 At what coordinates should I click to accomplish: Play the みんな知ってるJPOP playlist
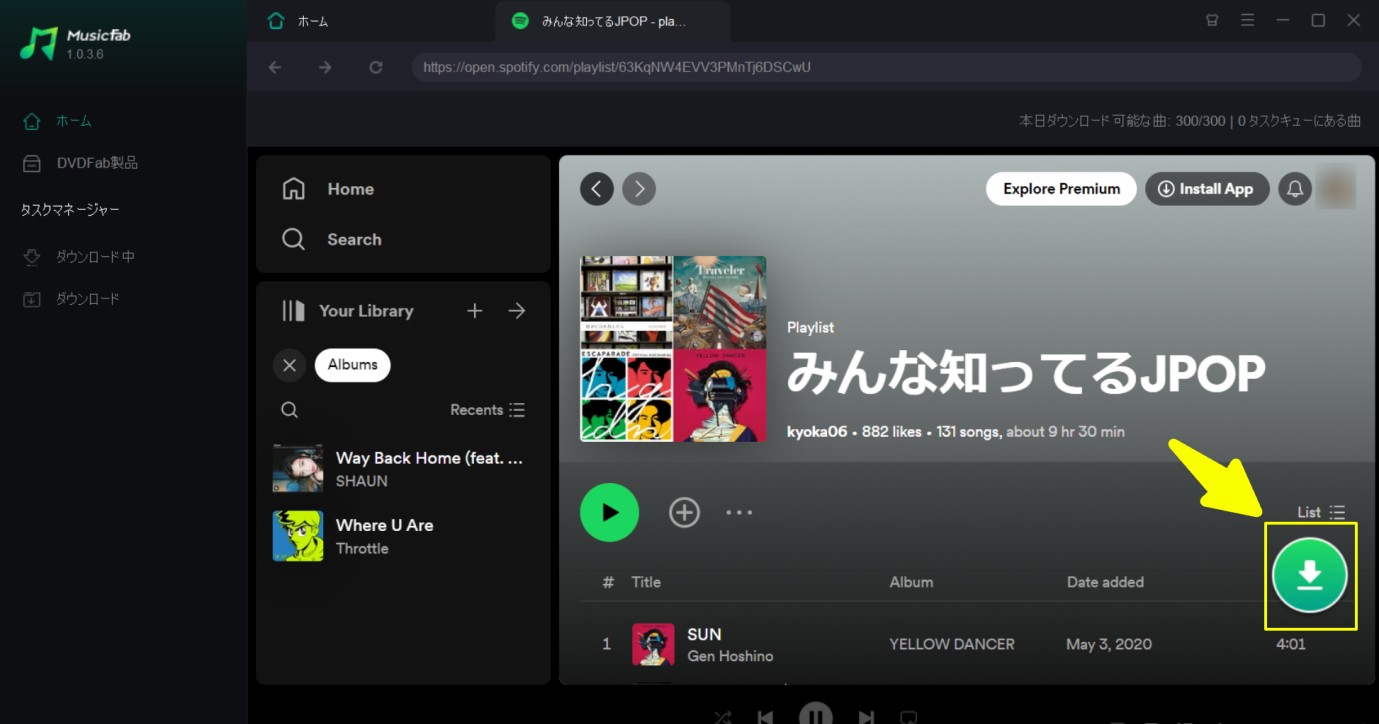tap(609, 512)
